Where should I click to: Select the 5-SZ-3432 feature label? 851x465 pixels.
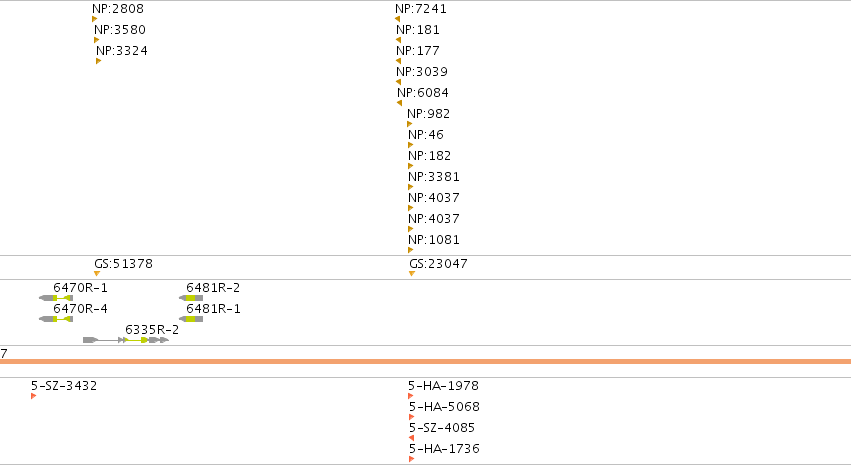(64, 386)
